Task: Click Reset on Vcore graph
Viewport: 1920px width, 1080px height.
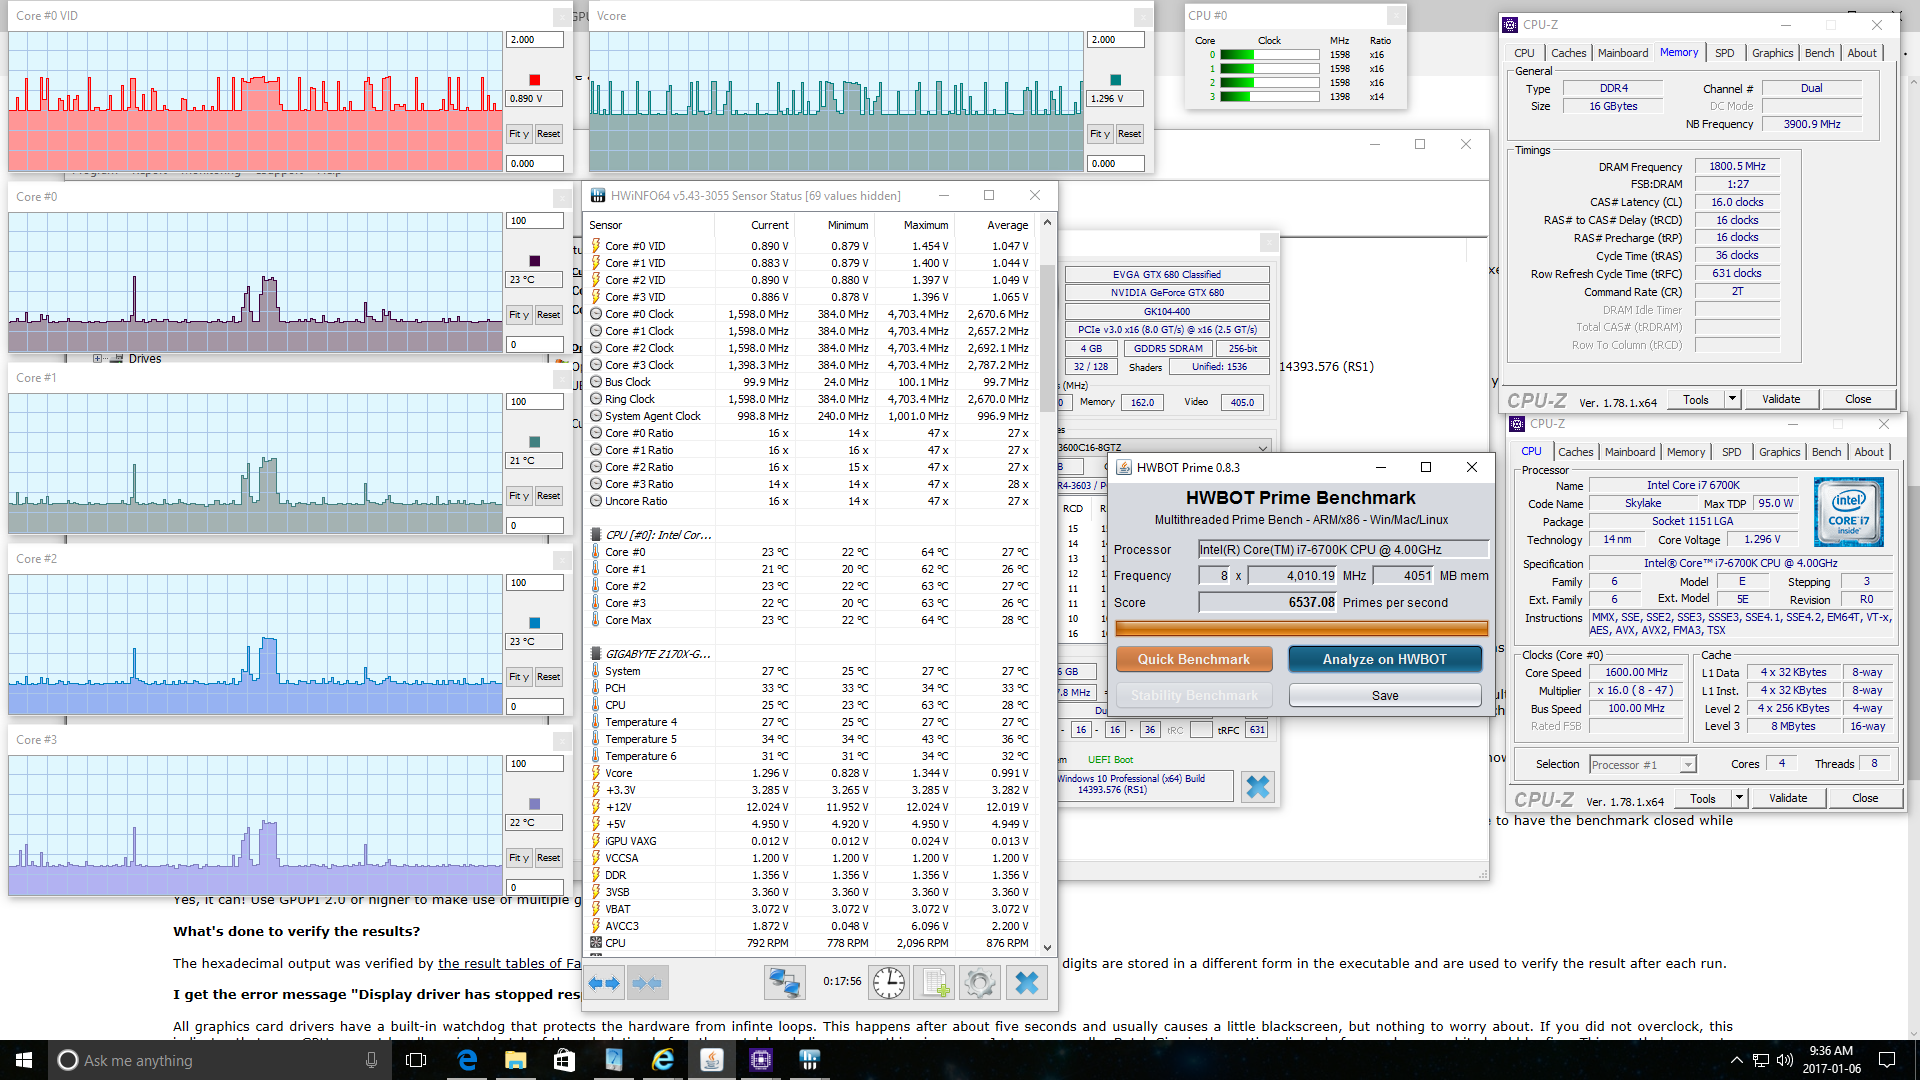Action: click(1130, 134)
